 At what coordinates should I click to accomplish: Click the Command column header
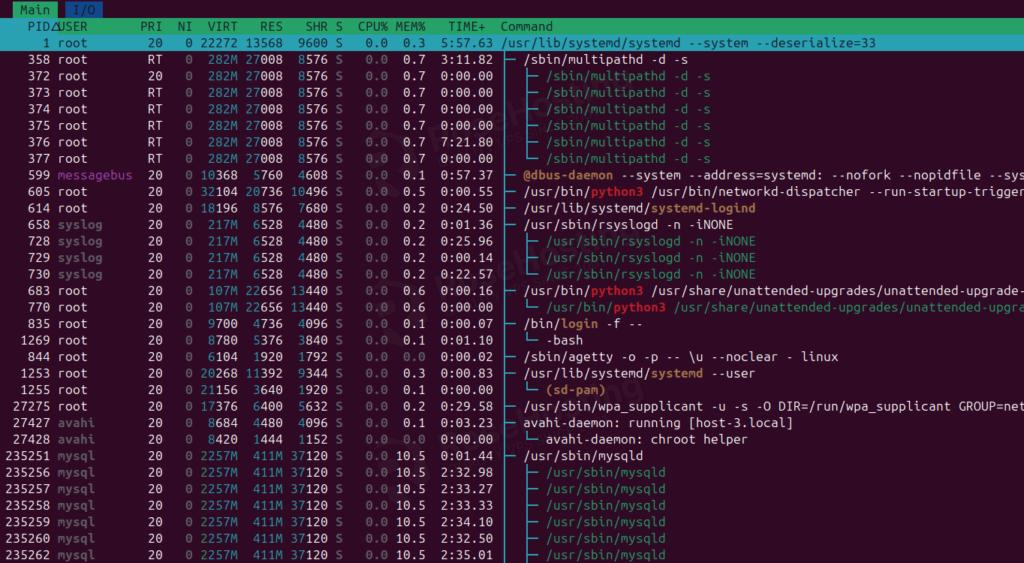[x=526, y=27]
